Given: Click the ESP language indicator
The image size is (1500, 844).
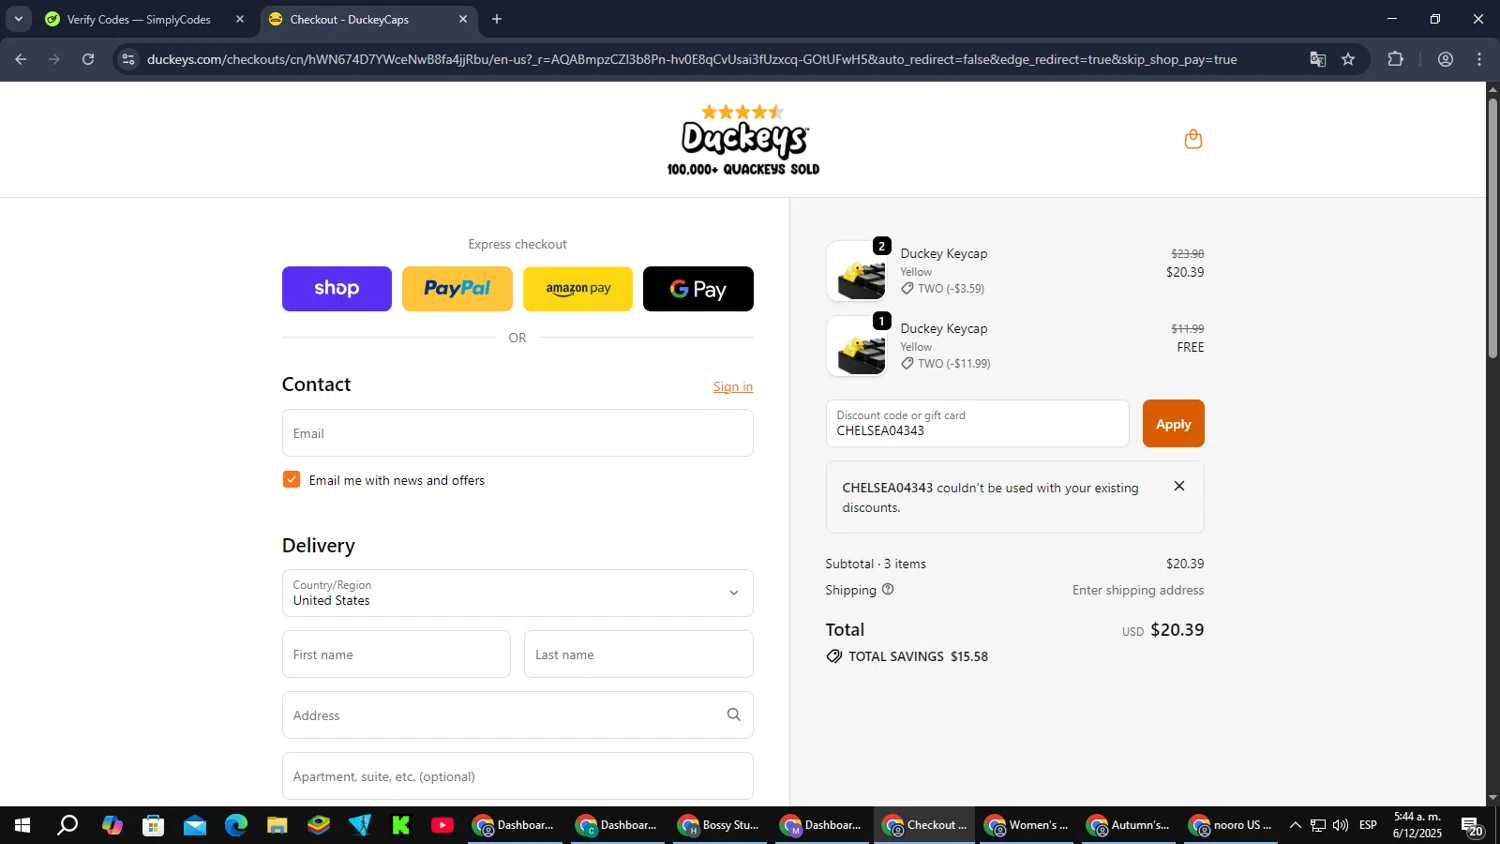Looking at the screenshot, I should [x=1368, y=825].
